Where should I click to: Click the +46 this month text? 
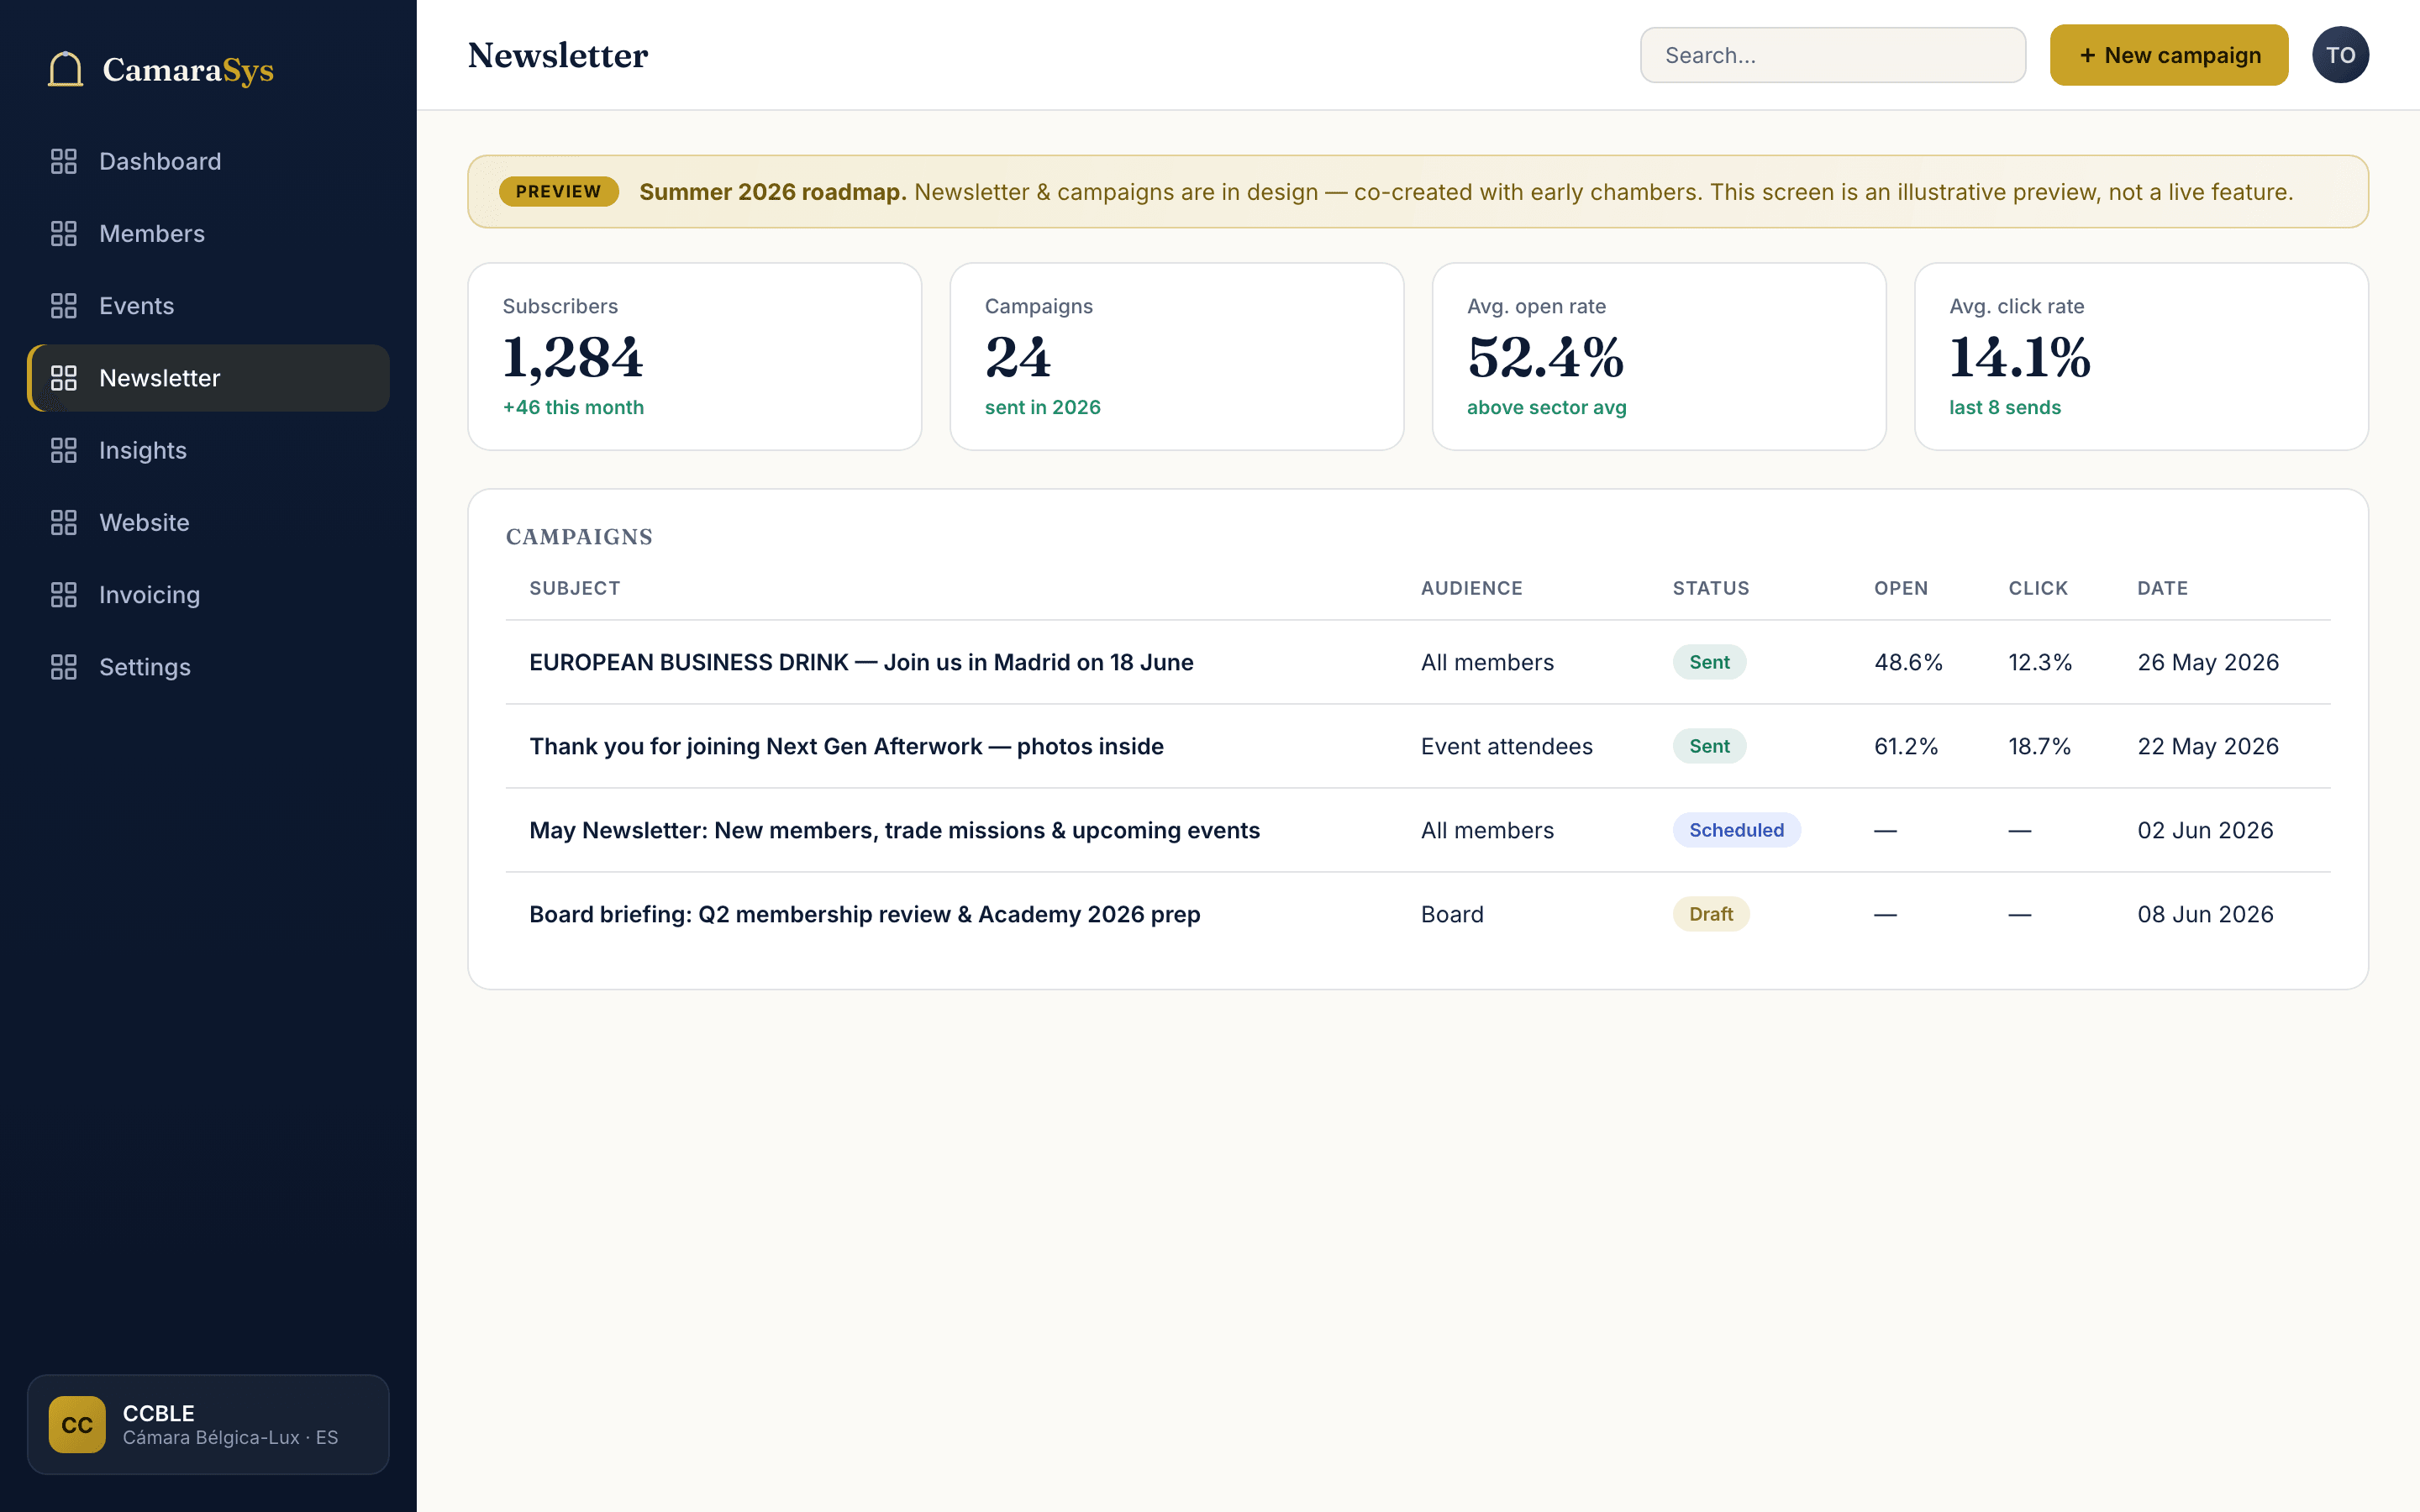[x=573, y=407]
